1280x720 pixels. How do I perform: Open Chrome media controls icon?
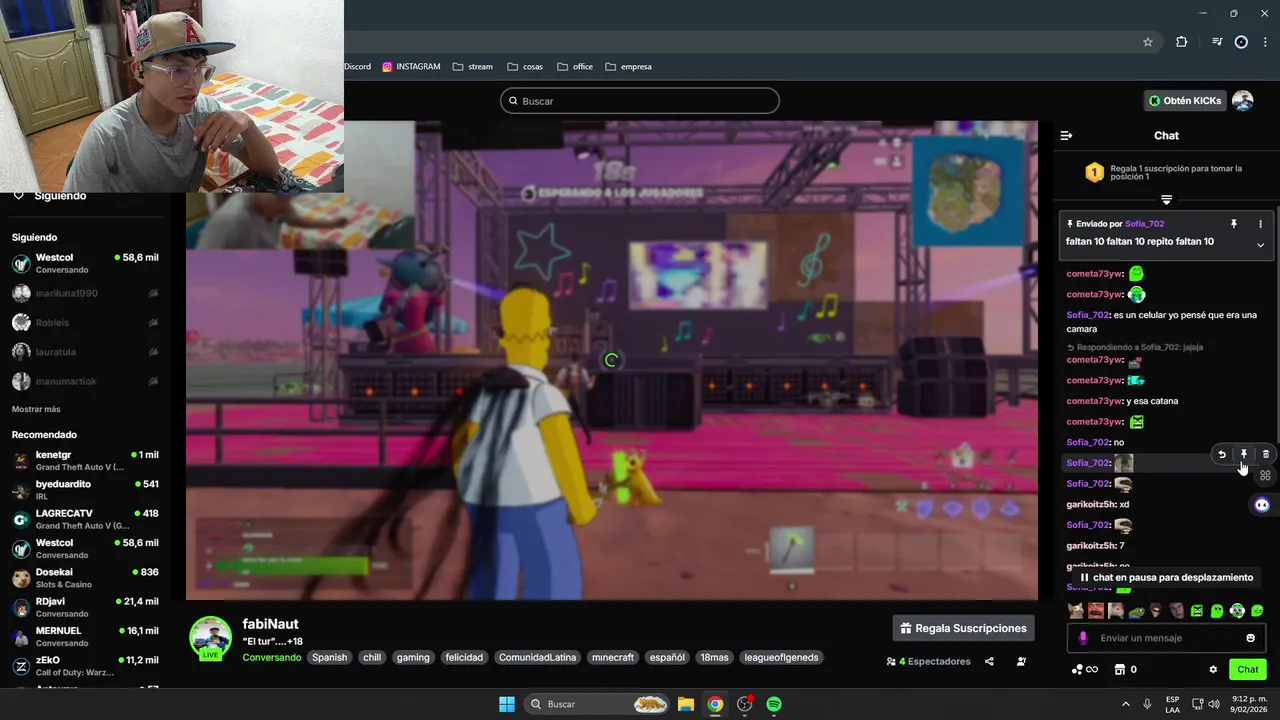click(x=1217, y=42)
